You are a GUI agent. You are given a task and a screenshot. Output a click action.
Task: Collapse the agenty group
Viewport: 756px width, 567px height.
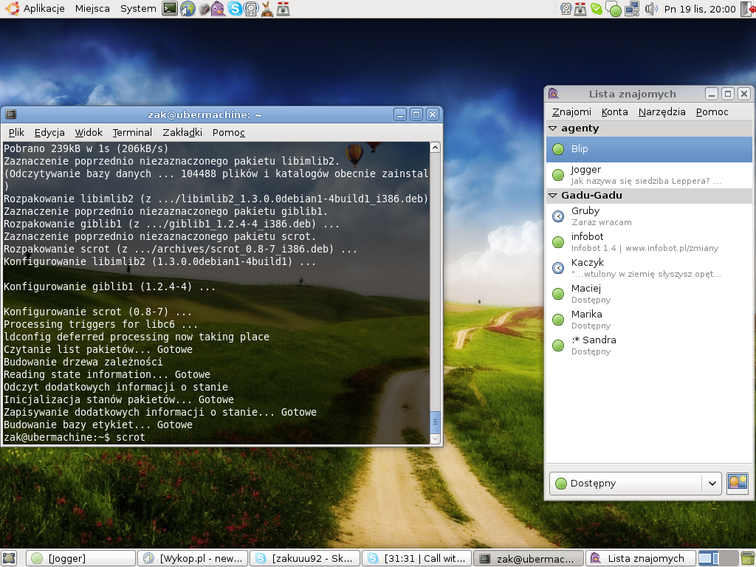[552, 129]
